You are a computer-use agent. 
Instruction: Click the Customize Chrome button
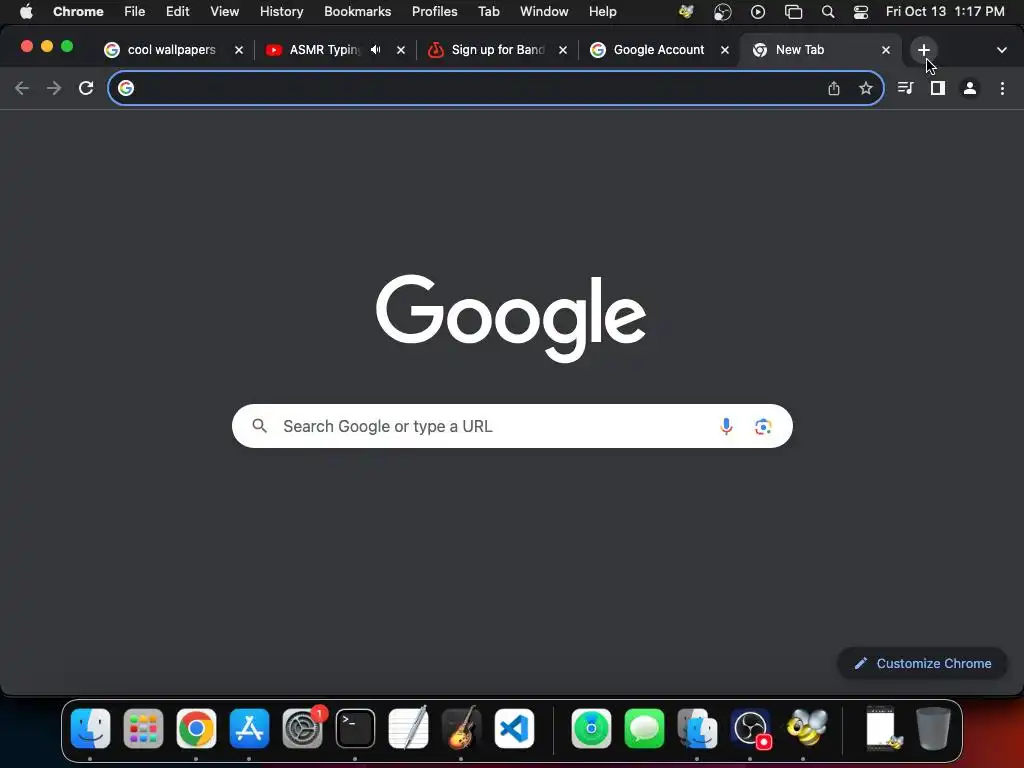[x=922, y=664]
